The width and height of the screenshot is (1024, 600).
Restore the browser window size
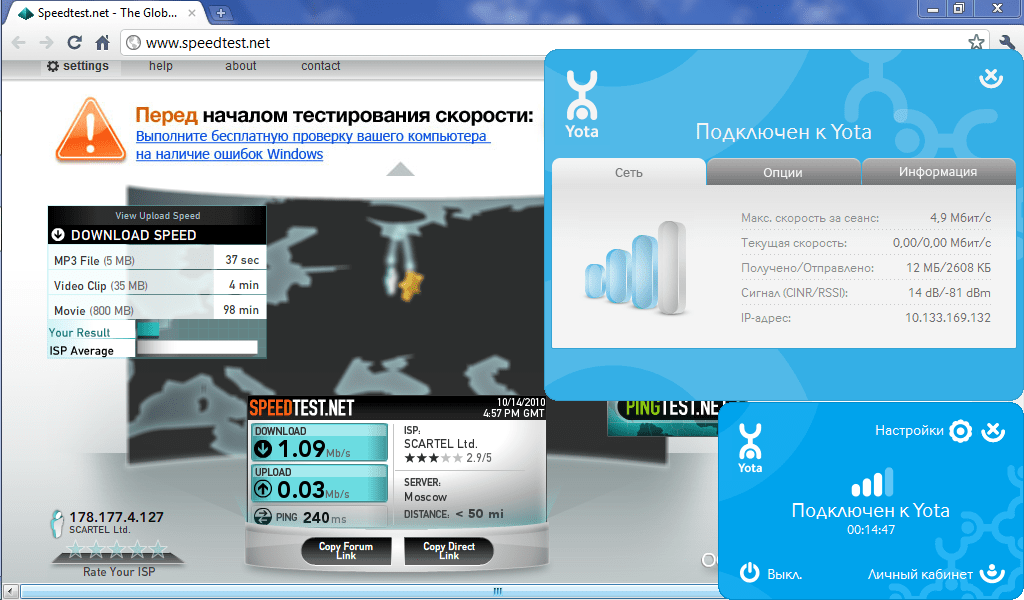tap(959, 8)
